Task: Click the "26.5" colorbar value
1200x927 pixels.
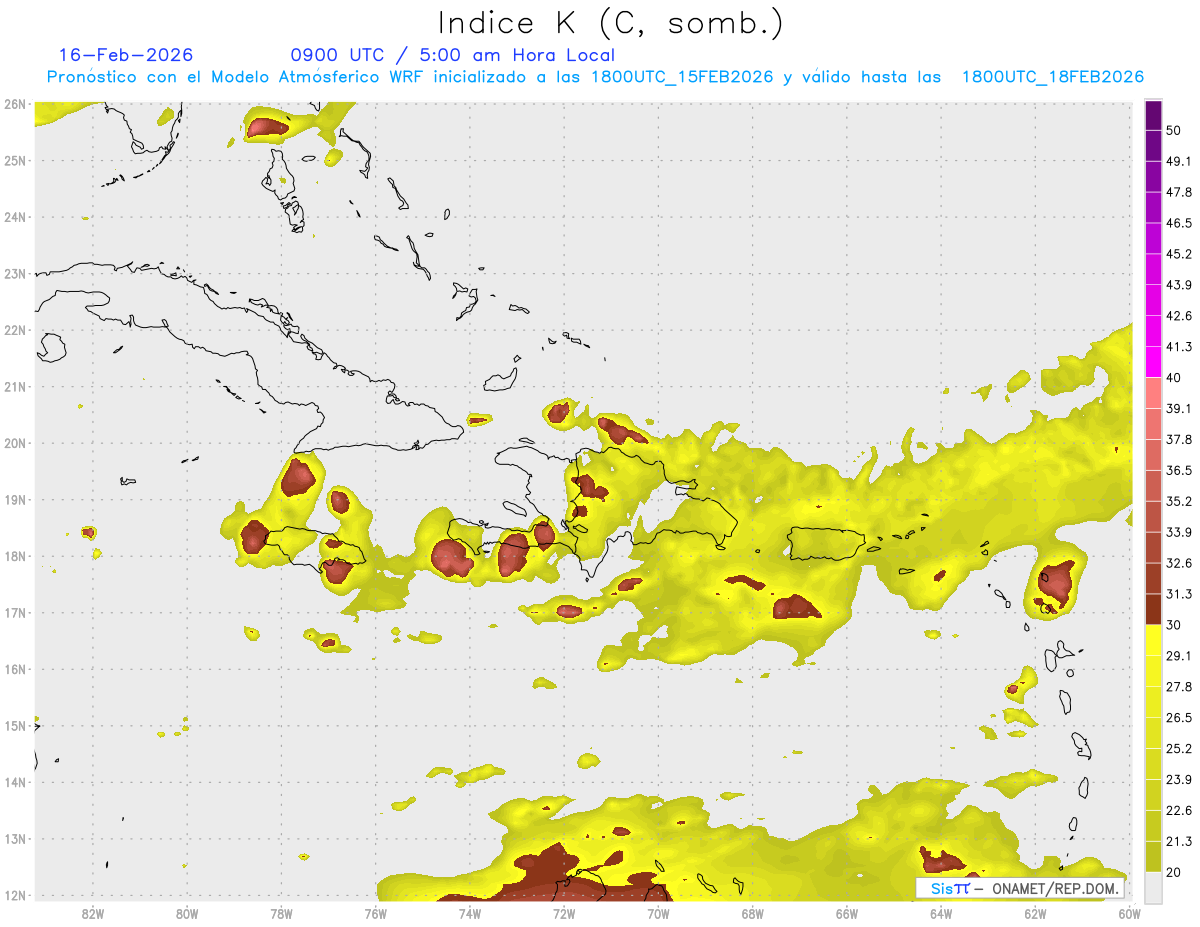Action: pyautogui.click(x=1179, y=718)
